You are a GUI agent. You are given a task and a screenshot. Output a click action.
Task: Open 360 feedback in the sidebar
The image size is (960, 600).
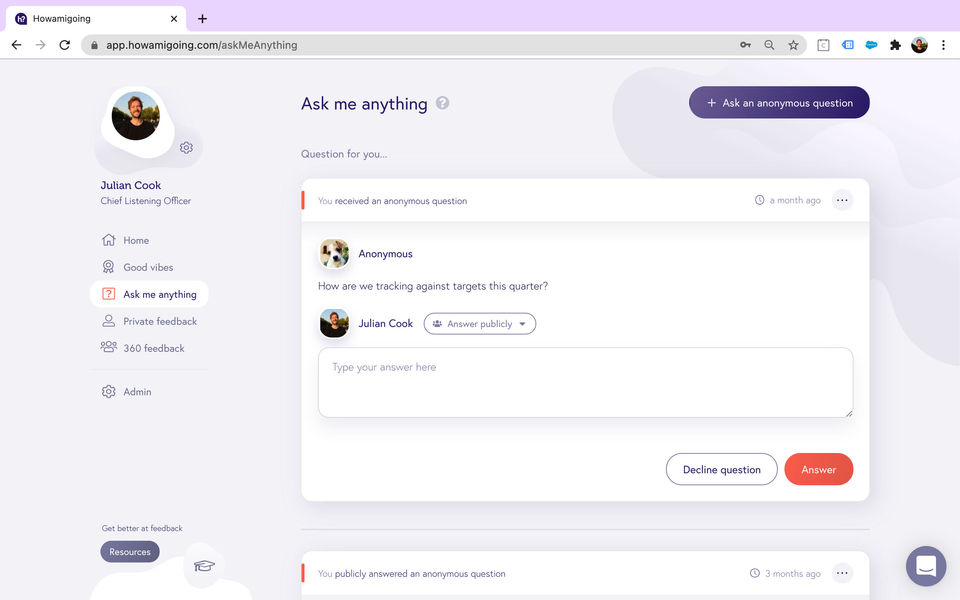coord(149,348)
